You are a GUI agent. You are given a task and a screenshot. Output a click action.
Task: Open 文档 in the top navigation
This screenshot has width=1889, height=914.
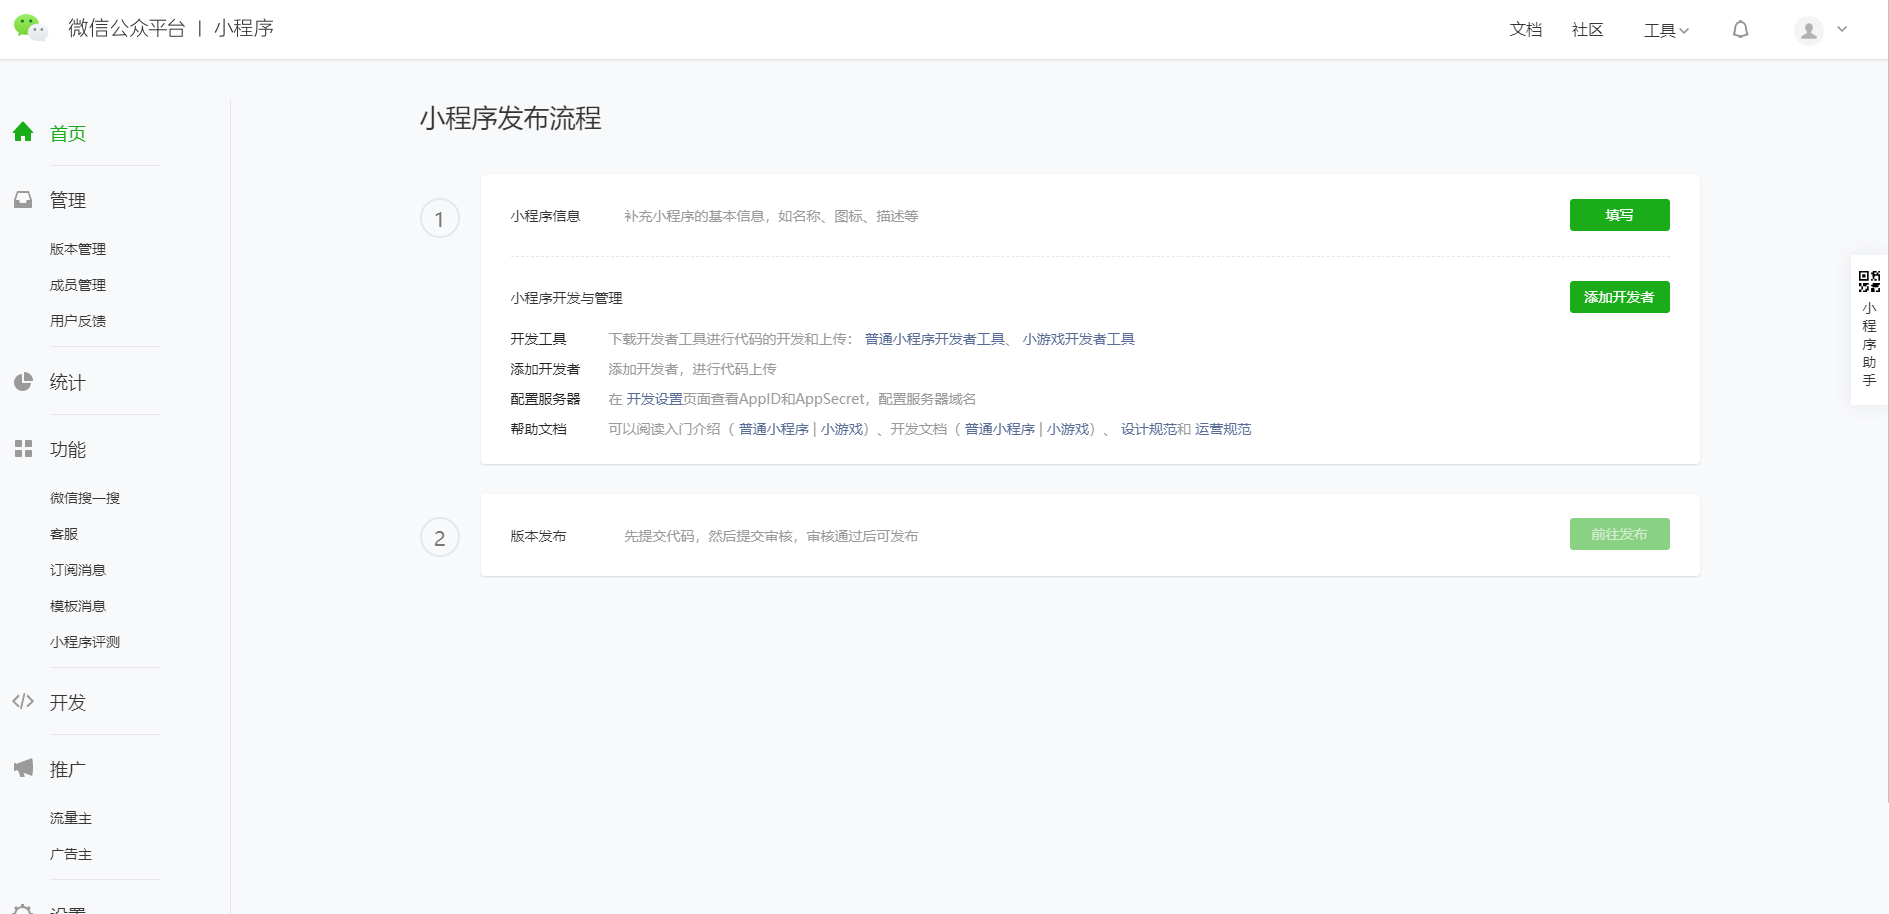pos(1526,30)
